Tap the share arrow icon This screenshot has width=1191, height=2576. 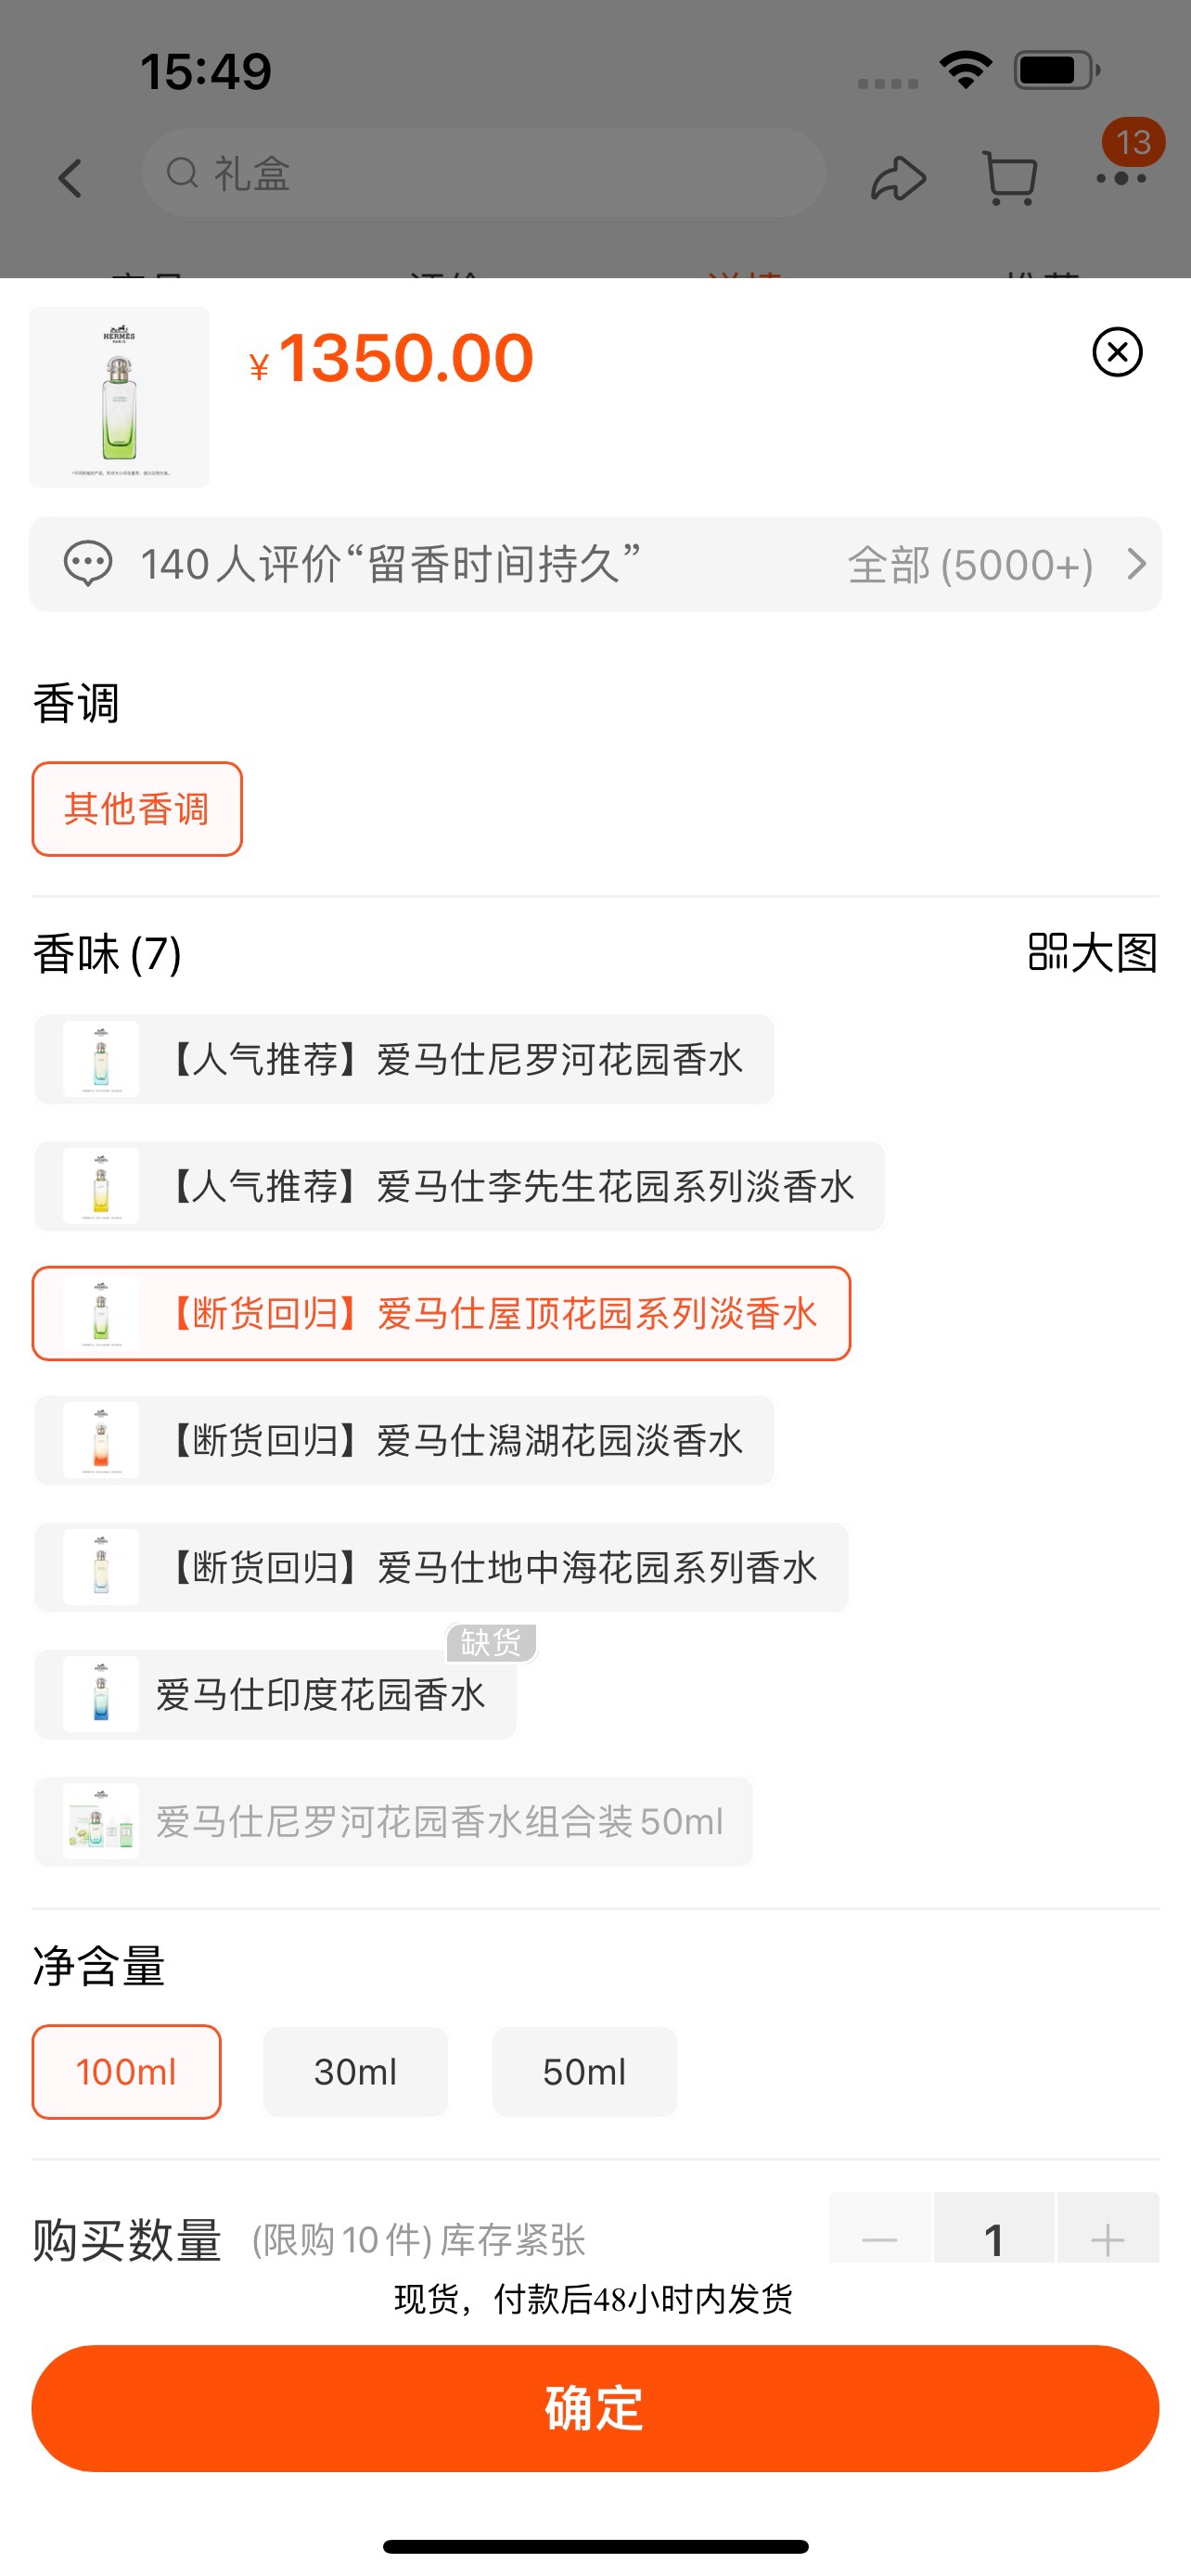(898, 178)
